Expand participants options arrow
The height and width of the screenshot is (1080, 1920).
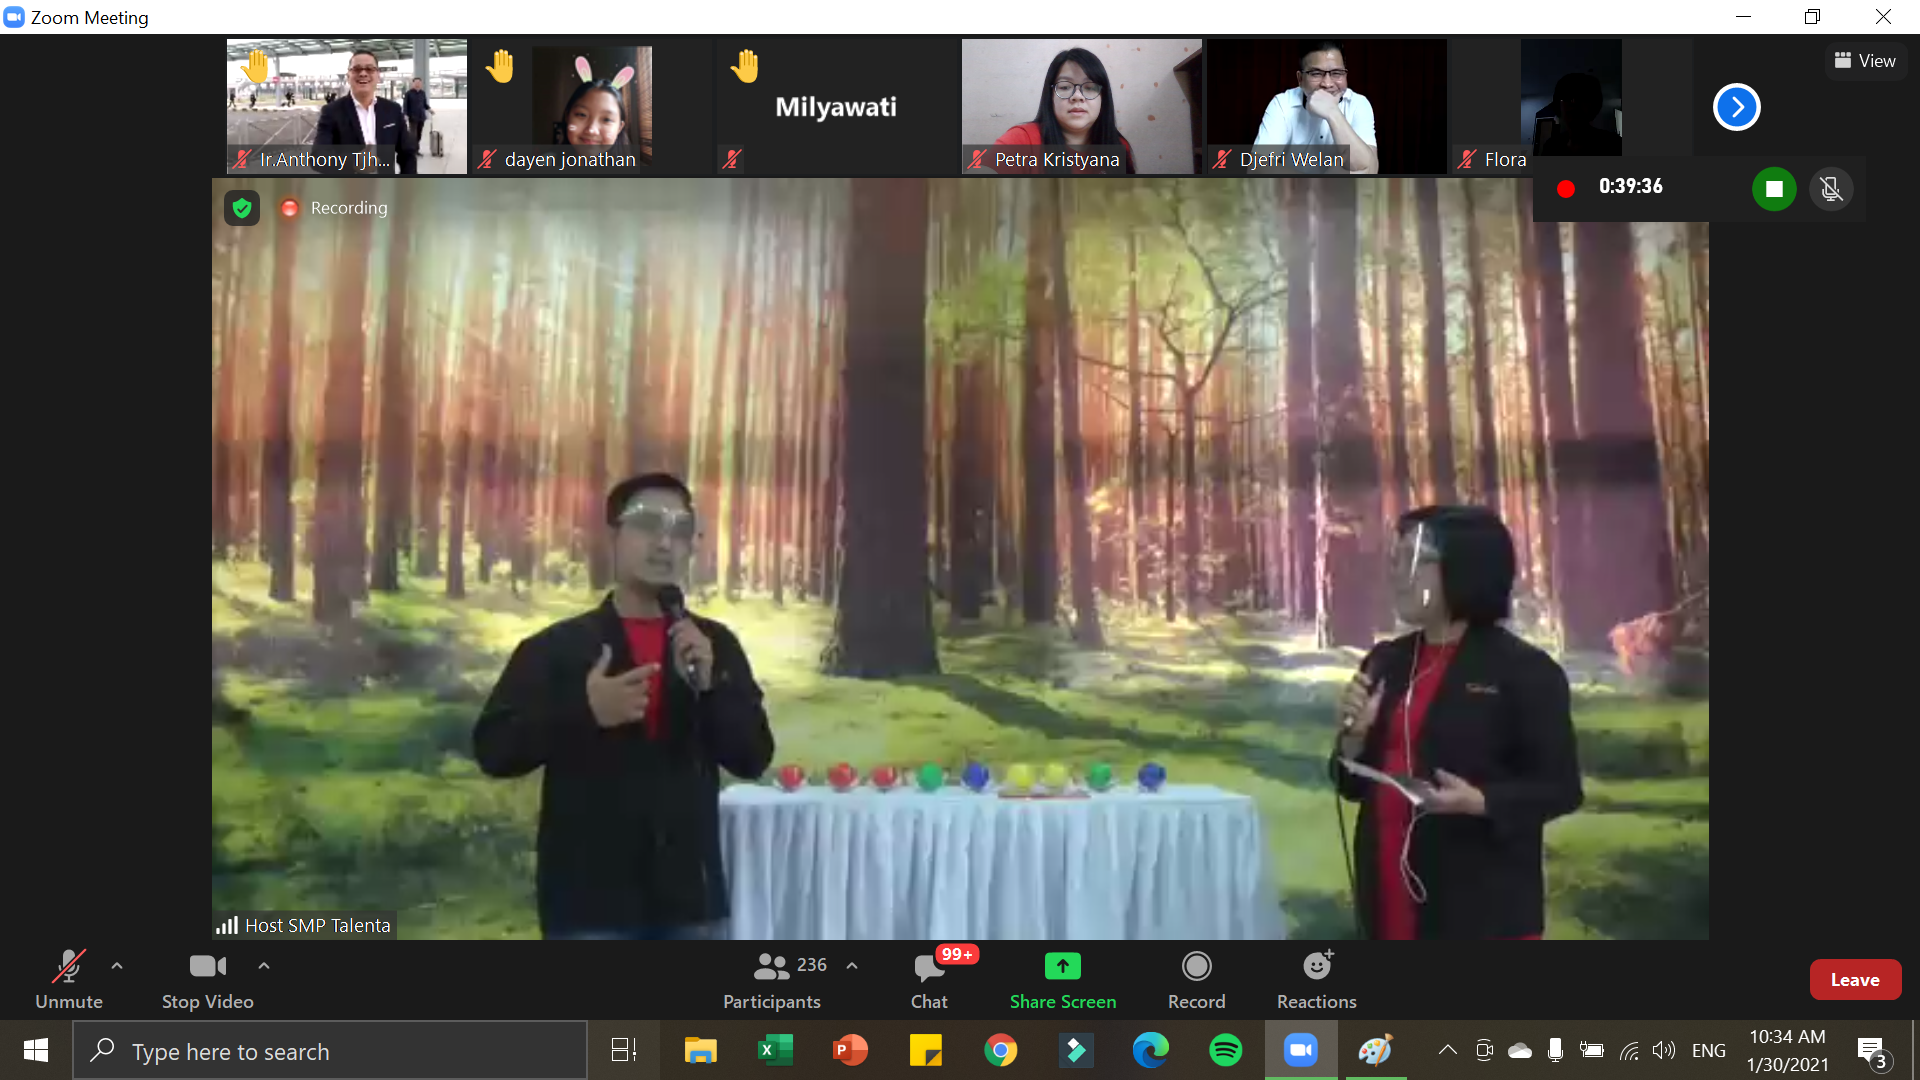click(852, 966)
